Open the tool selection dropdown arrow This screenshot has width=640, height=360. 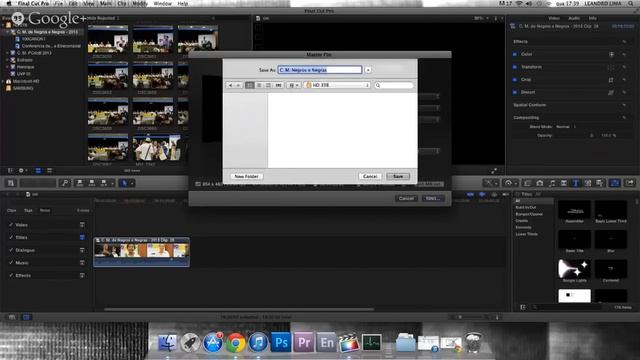132,183
